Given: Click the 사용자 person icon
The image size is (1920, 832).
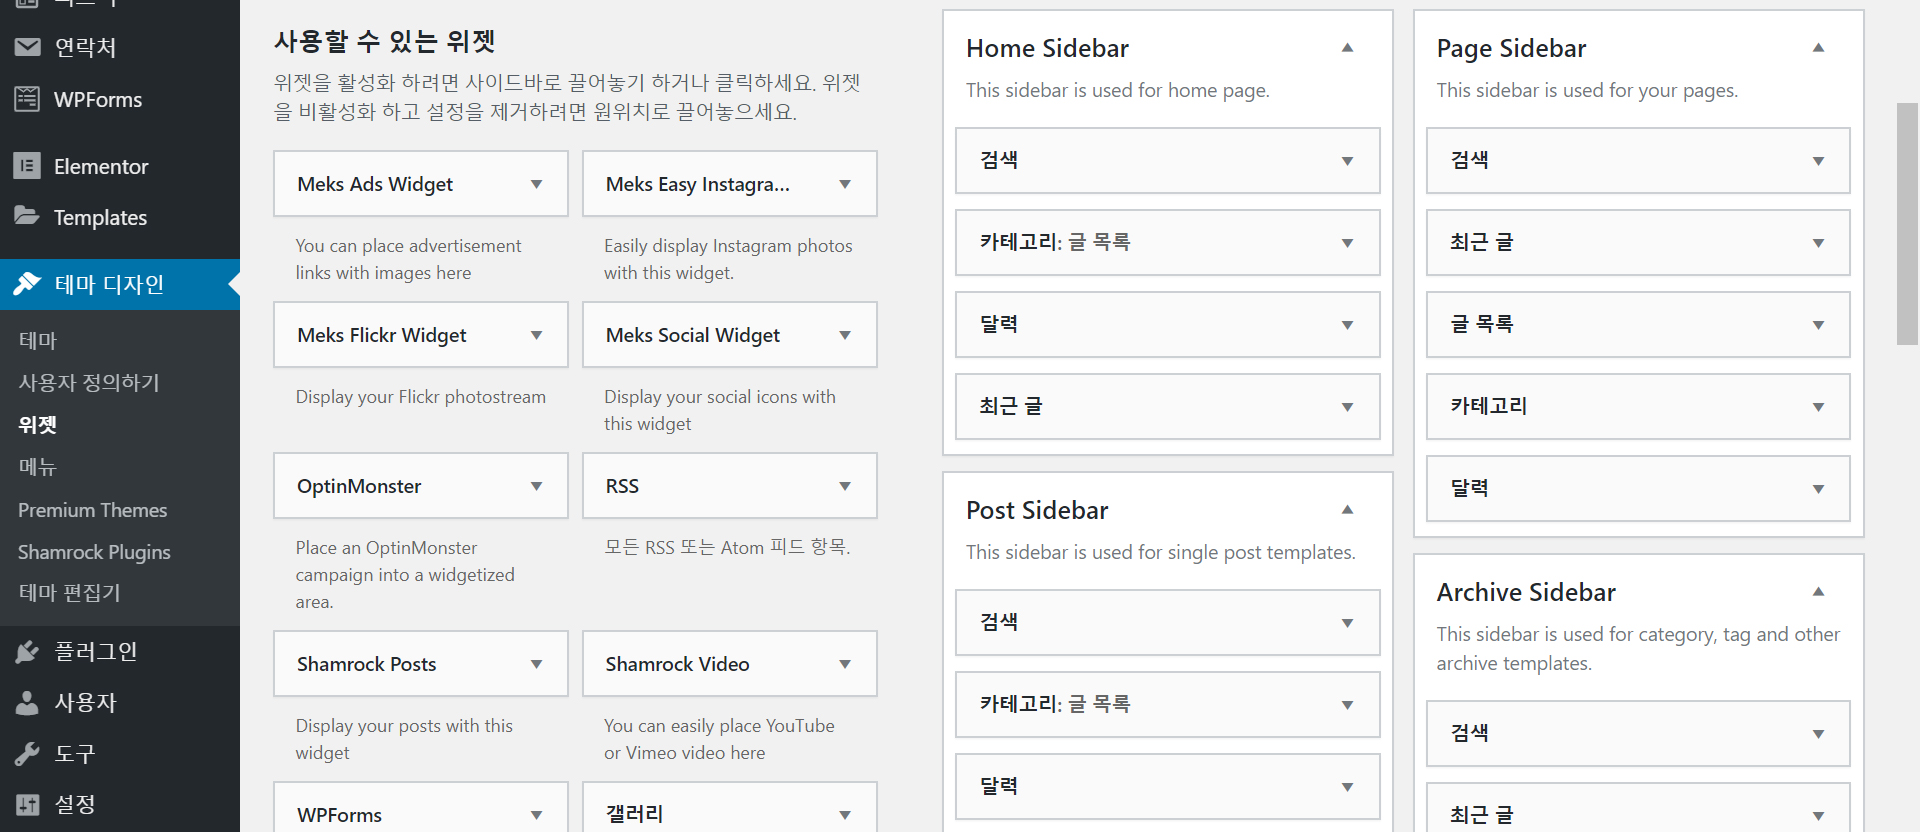Looking at the screenshot, I should click(x=27, y=703).
